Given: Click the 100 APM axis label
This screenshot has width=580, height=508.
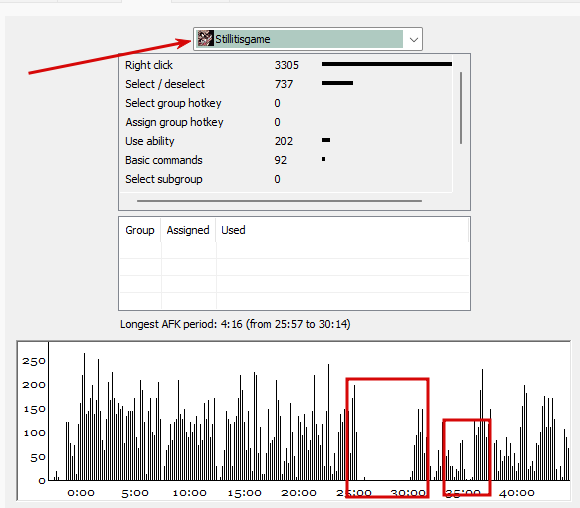Looking at the screenshot, I should tap(34, 433).
